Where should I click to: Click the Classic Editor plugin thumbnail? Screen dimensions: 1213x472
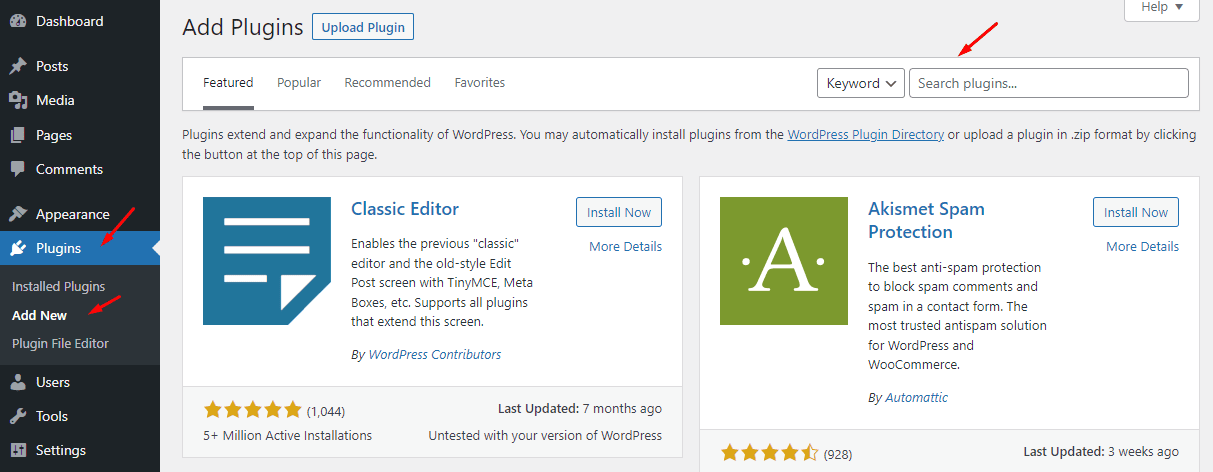point(267,261)
